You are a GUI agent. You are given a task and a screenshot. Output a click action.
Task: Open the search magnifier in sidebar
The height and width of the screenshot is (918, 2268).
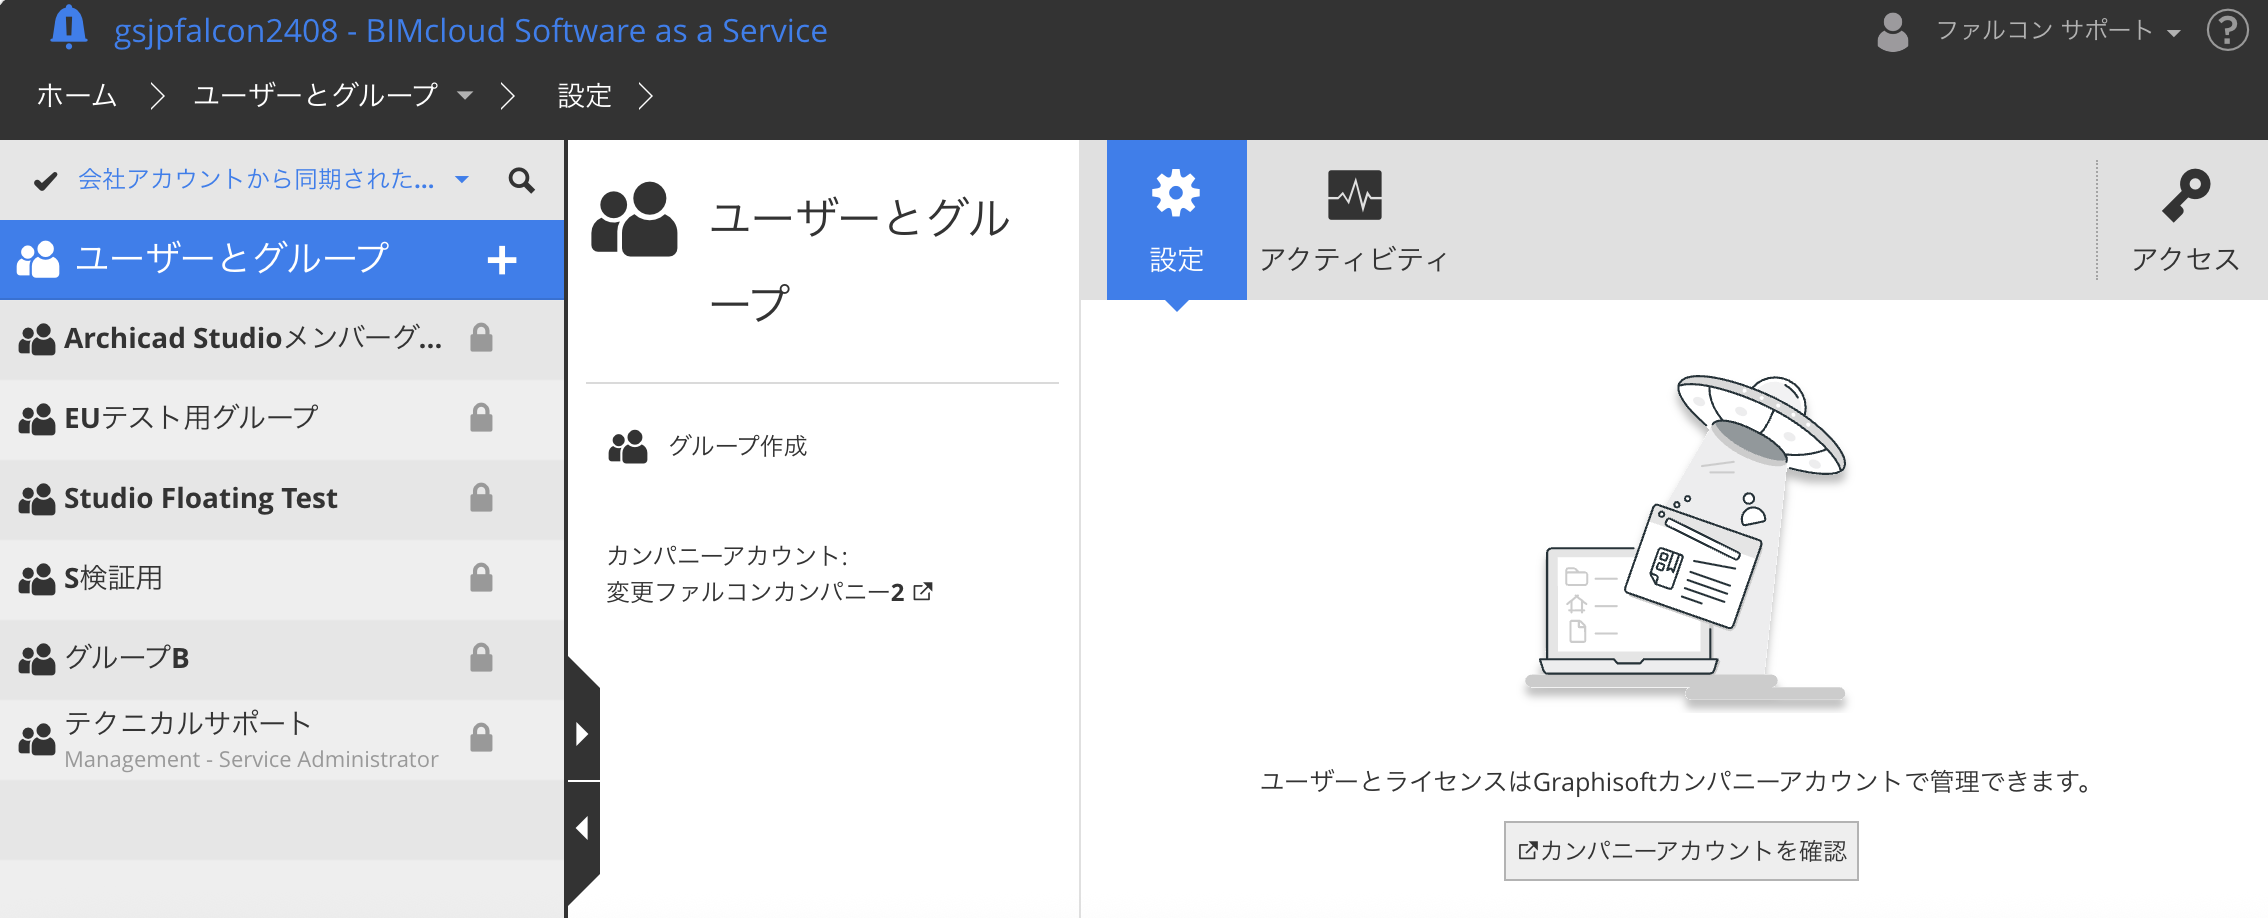(521, 180)
